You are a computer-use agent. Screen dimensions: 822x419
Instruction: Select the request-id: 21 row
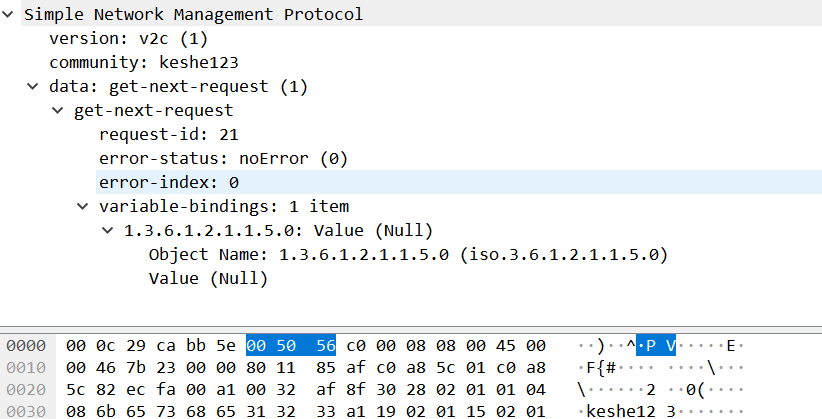[168, 135]
